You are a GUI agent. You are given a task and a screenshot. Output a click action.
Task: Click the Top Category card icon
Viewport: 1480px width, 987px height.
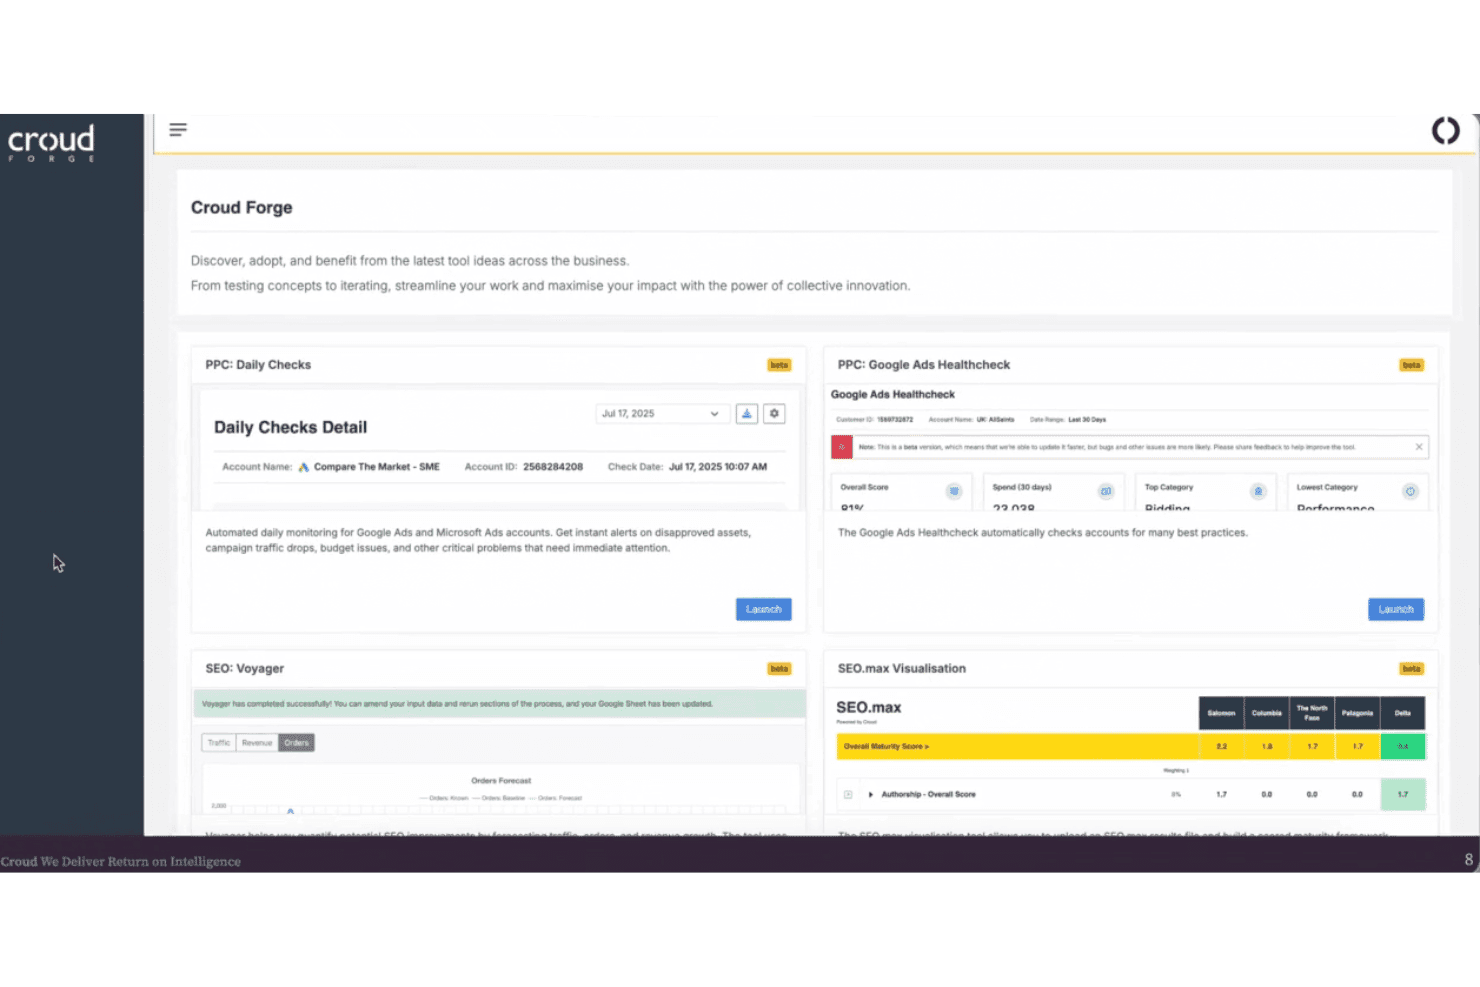[1258, 491]
